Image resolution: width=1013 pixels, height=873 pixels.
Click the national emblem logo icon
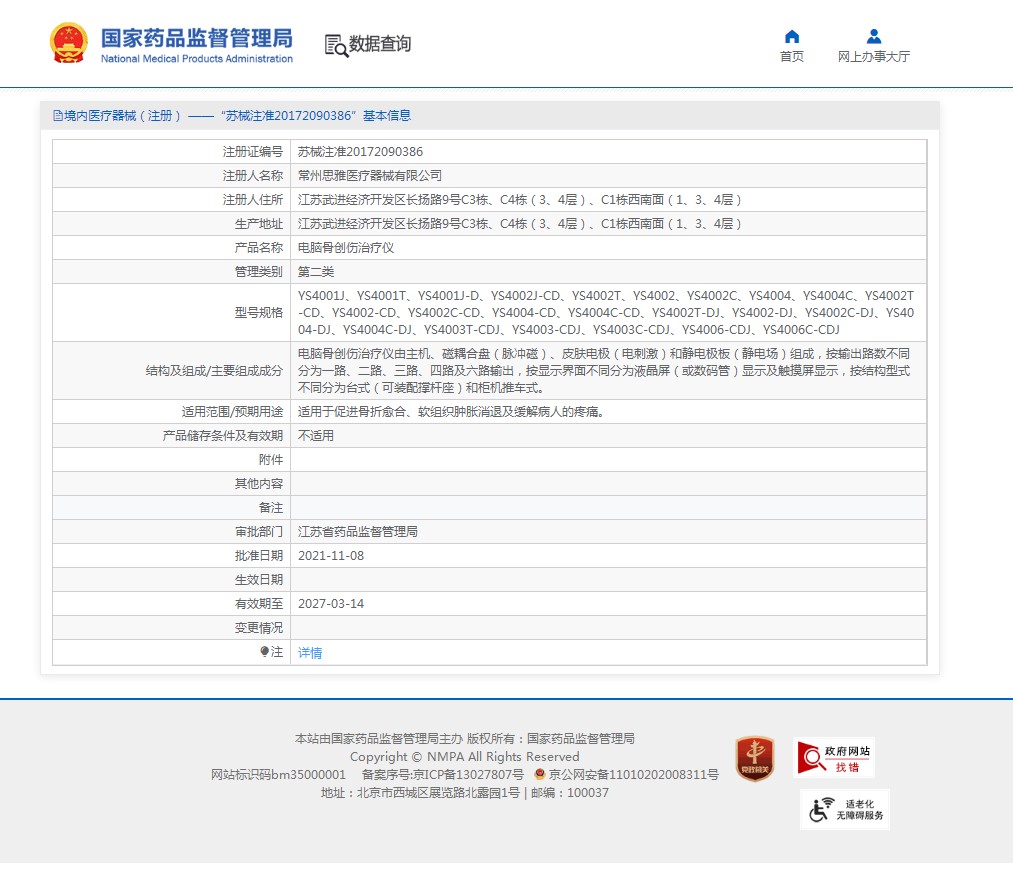coord(68,43)
